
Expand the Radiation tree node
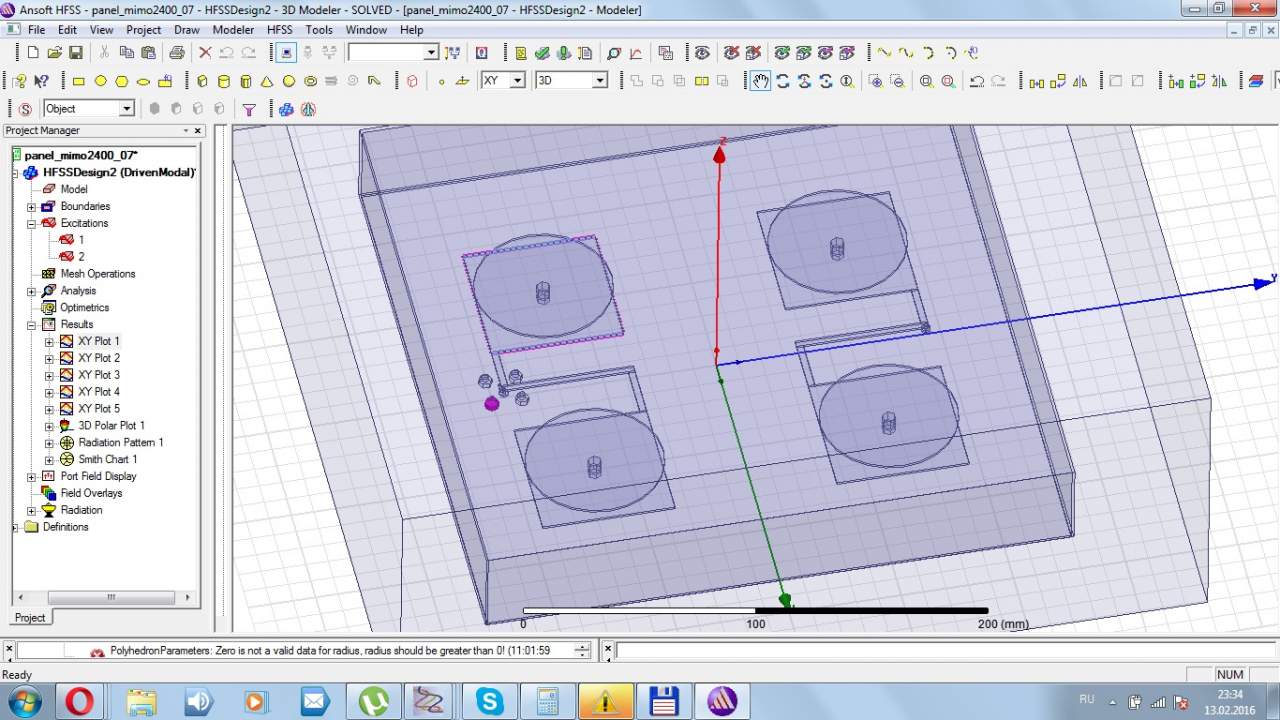click(x=31, y=511)
